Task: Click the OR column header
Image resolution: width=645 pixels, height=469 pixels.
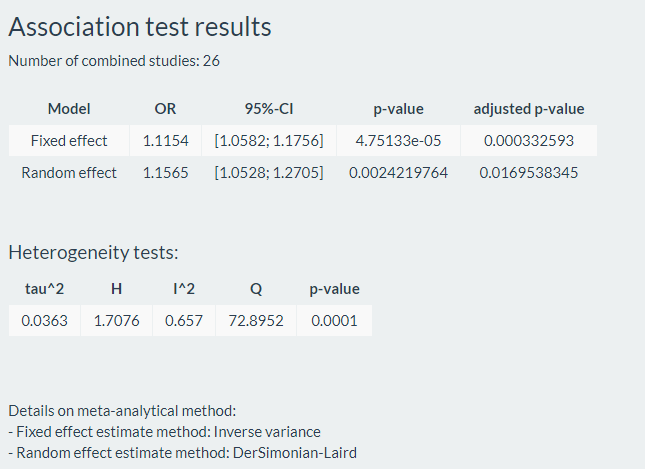Action: click(165, 108)
